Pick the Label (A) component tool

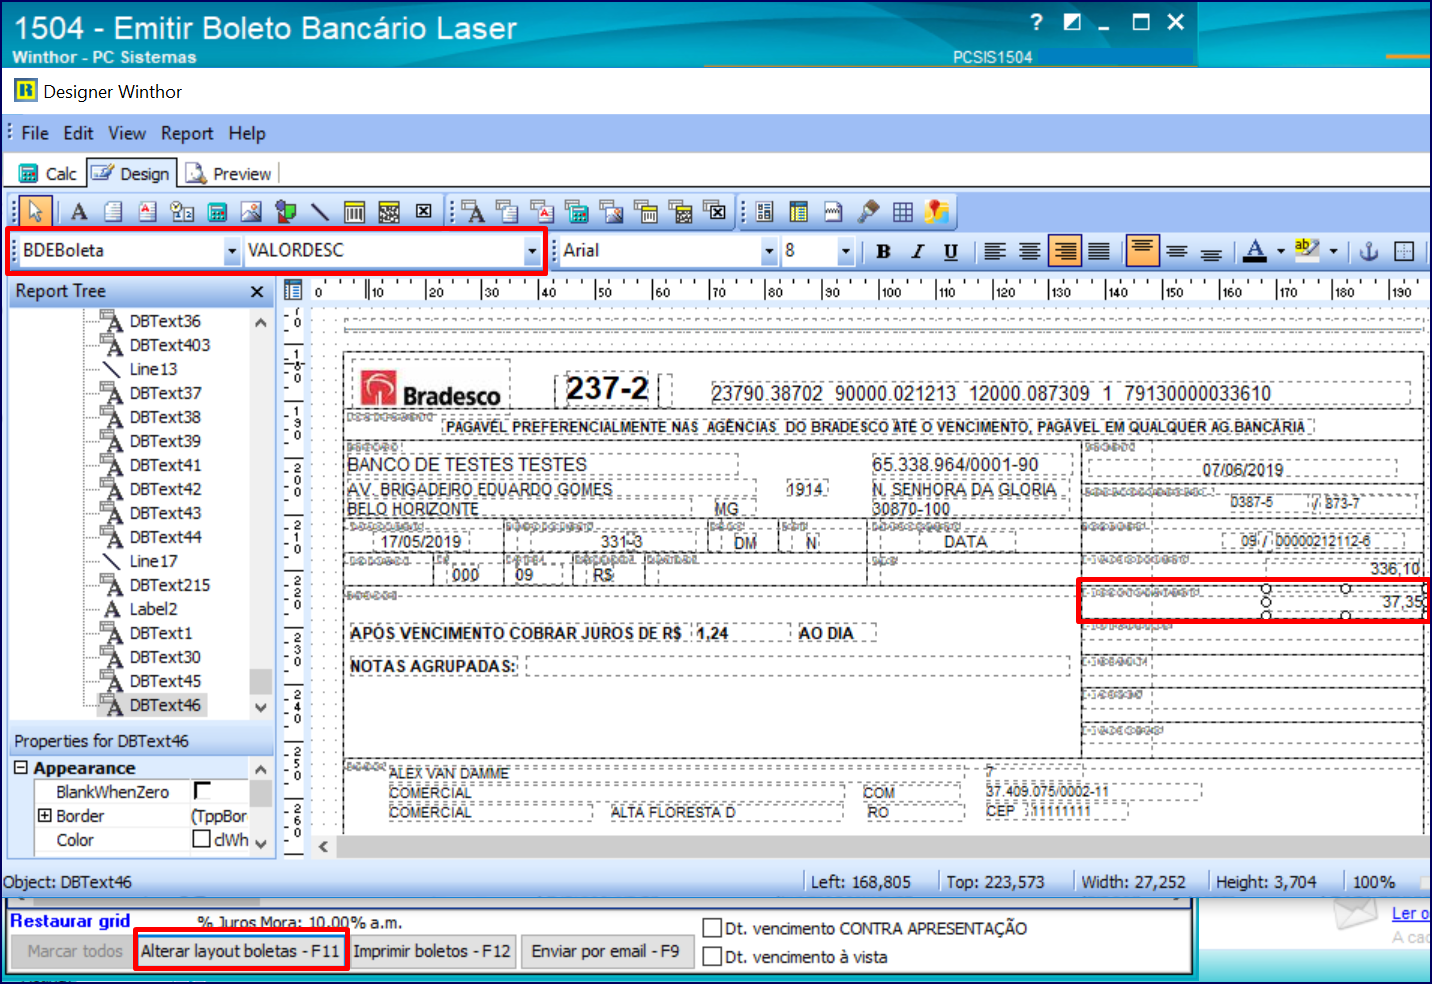coord(79,211)
